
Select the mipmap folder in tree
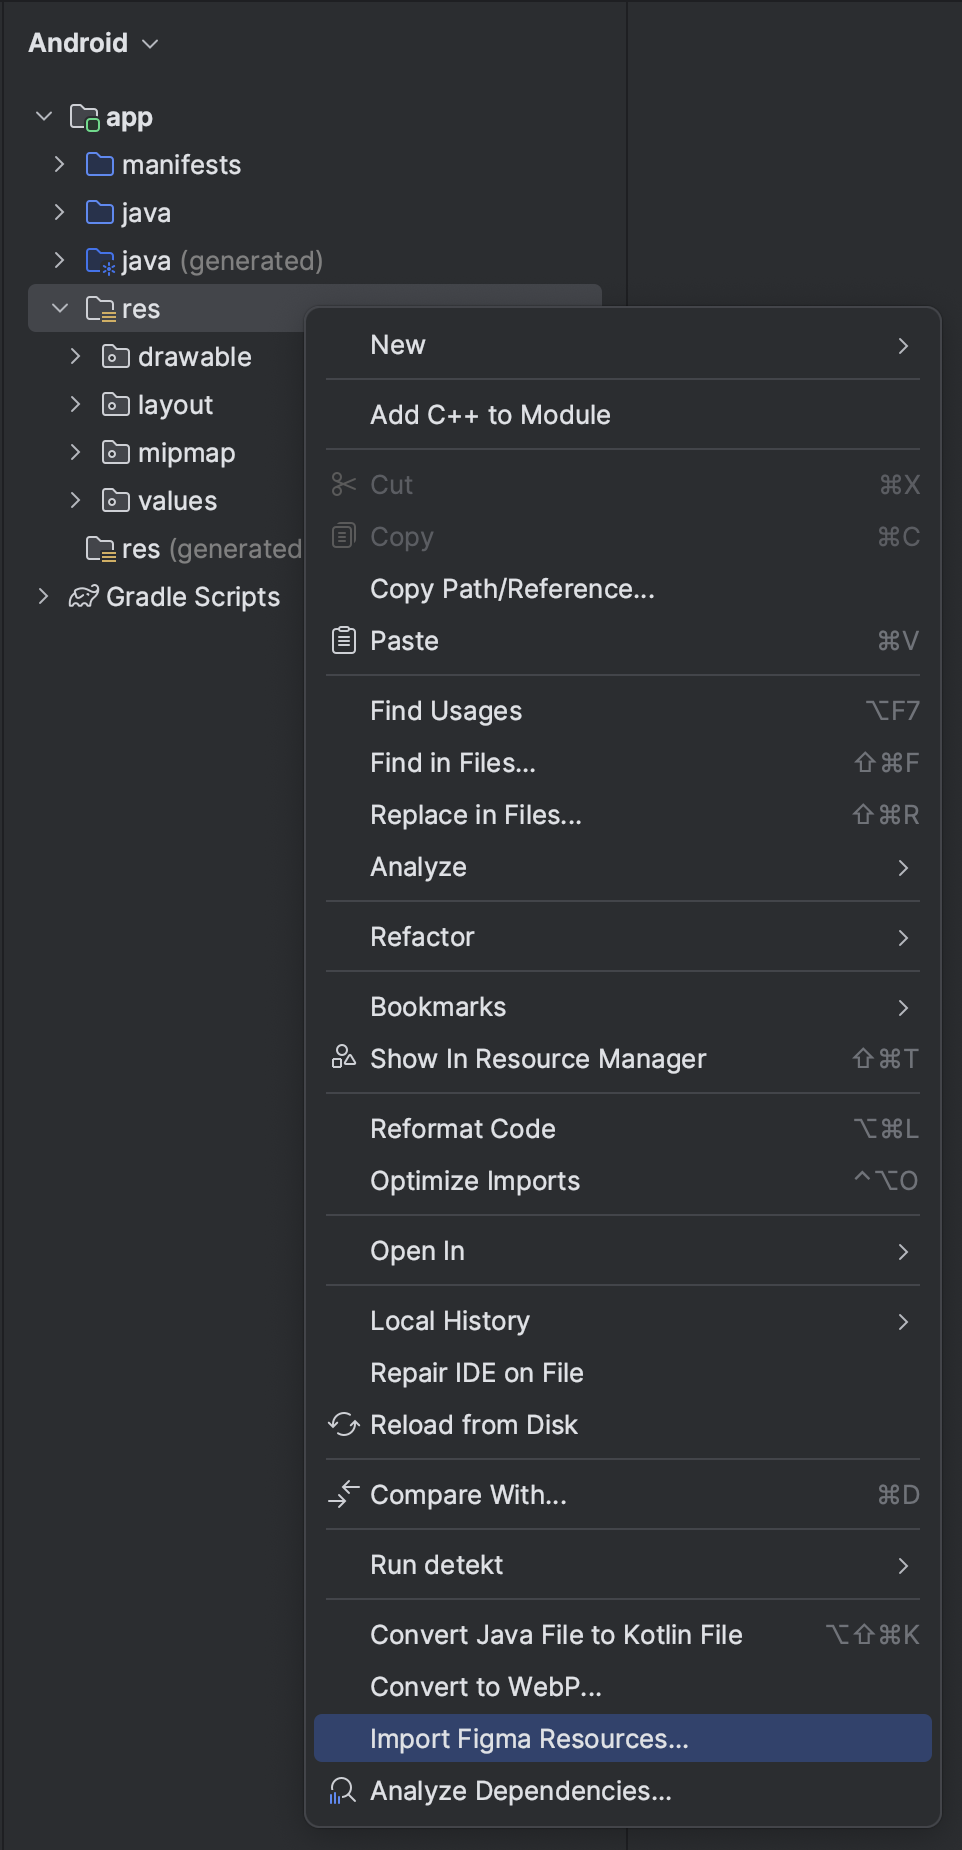point(186,453)
